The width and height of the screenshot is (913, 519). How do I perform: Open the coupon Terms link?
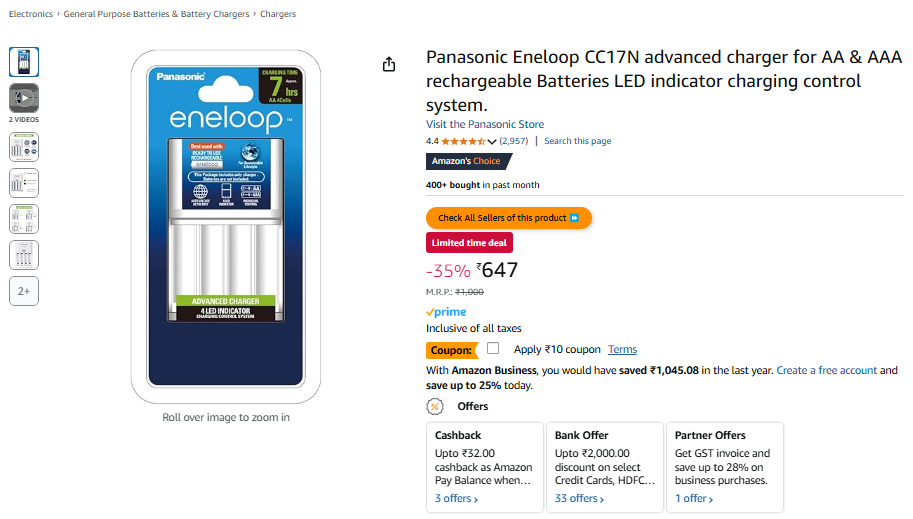(622, 350)
